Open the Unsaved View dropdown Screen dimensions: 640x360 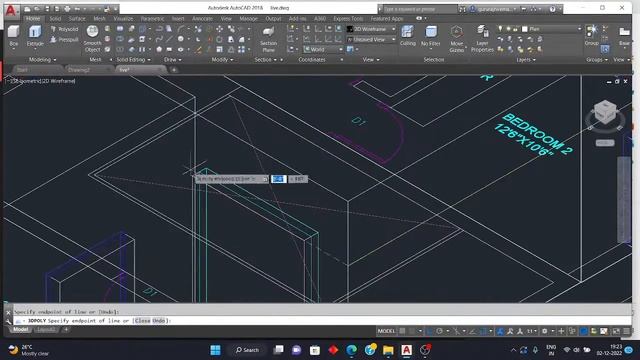coord(371,40)
